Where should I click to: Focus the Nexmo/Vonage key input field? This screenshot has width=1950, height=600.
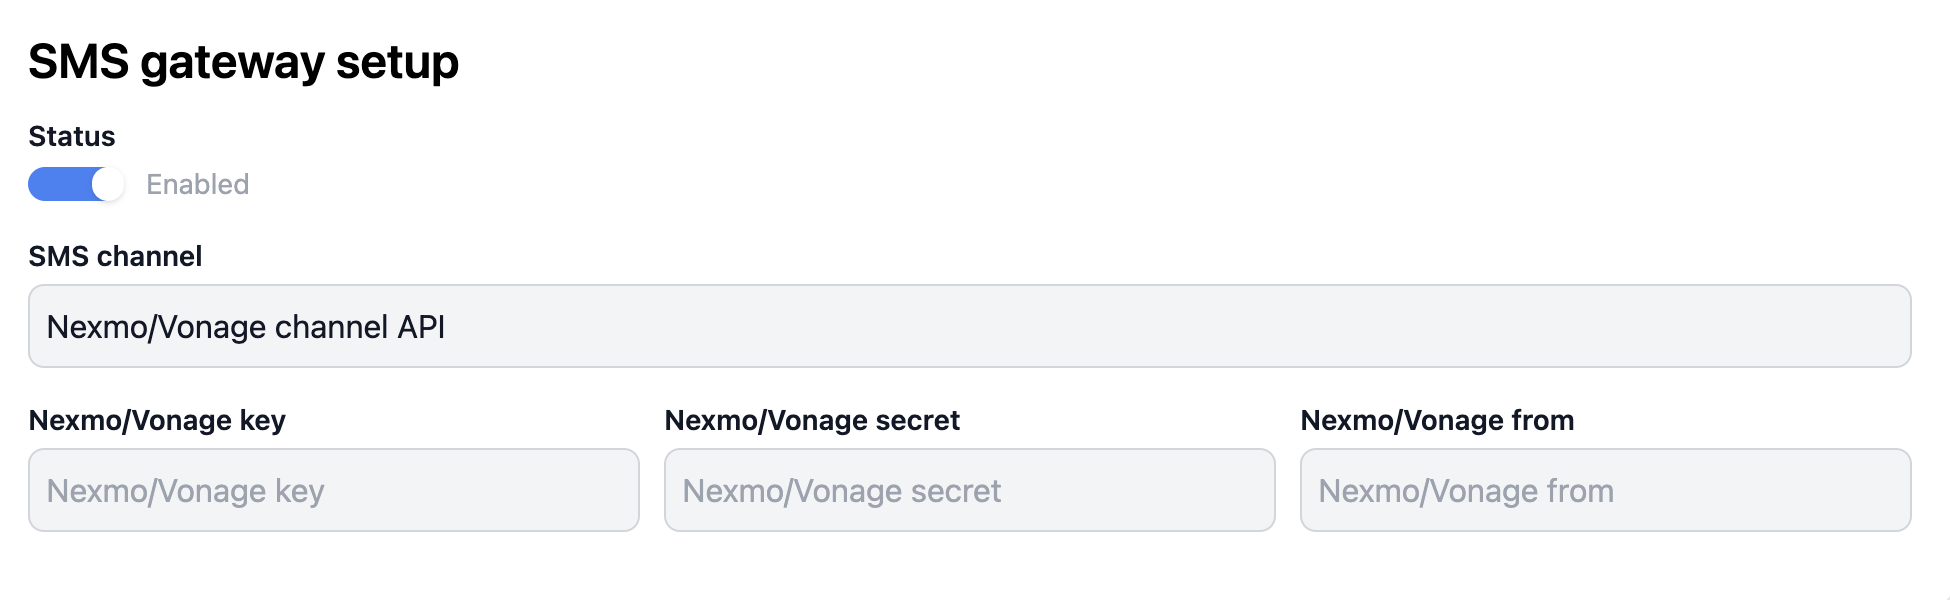pyautogui.click(x=333, y=490)
